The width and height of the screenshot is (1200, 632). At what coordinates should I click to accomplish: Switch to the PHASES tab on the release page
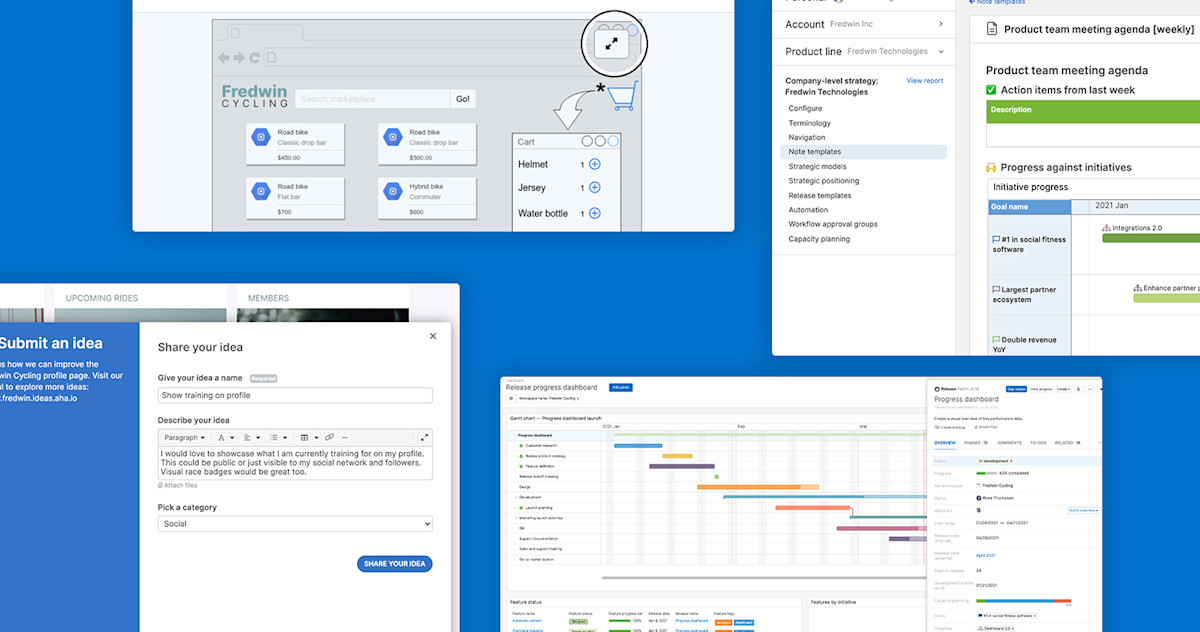pos(972,443)
